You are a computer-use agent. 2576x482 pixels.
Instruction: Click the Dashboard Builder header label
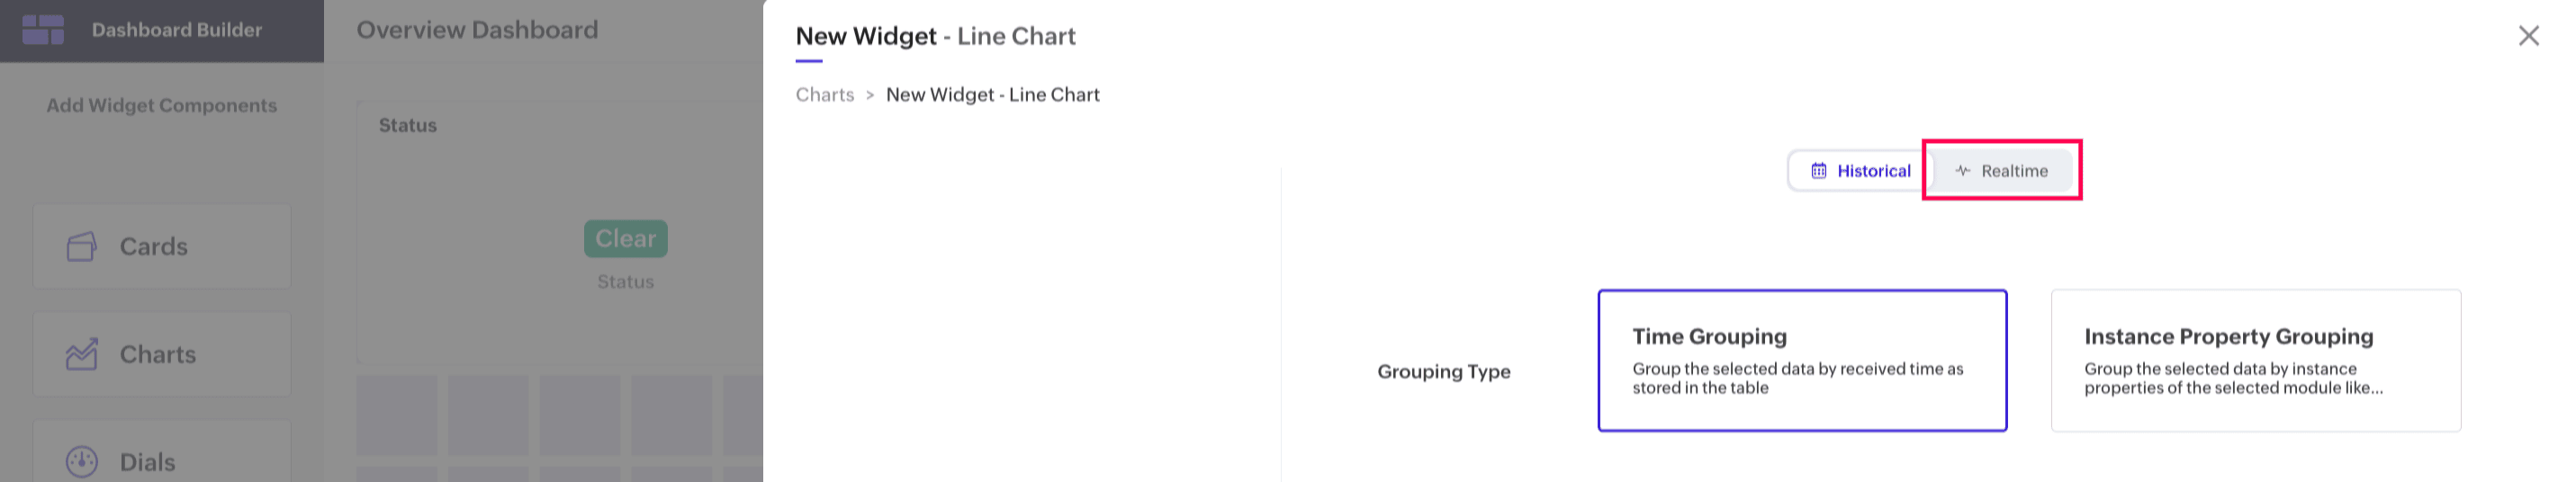pos(177,30)
